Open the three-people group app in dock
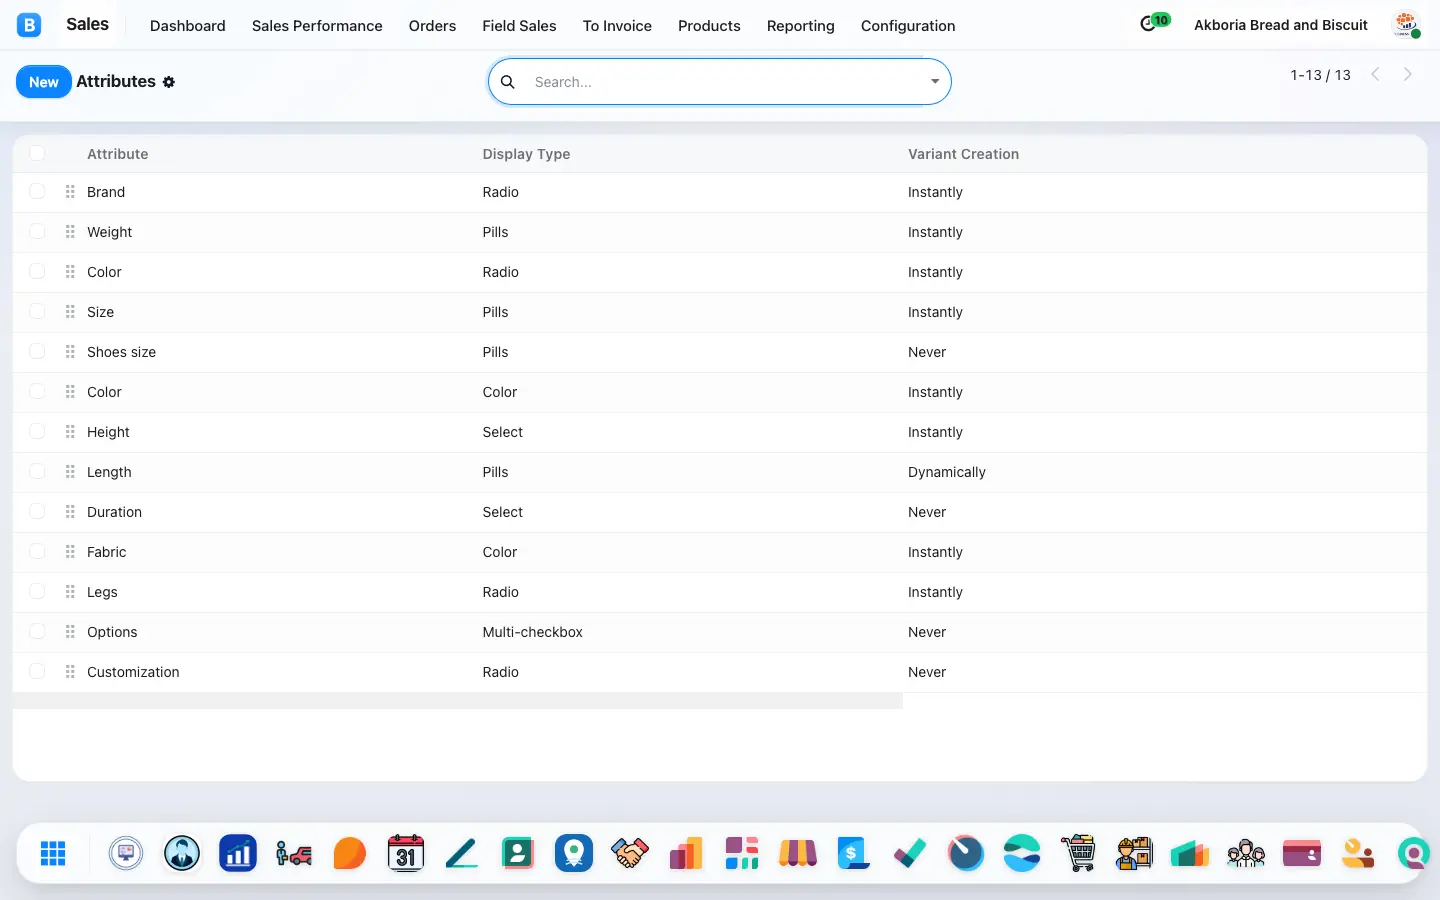1440x900 pixels. (x=1246, y=853)
